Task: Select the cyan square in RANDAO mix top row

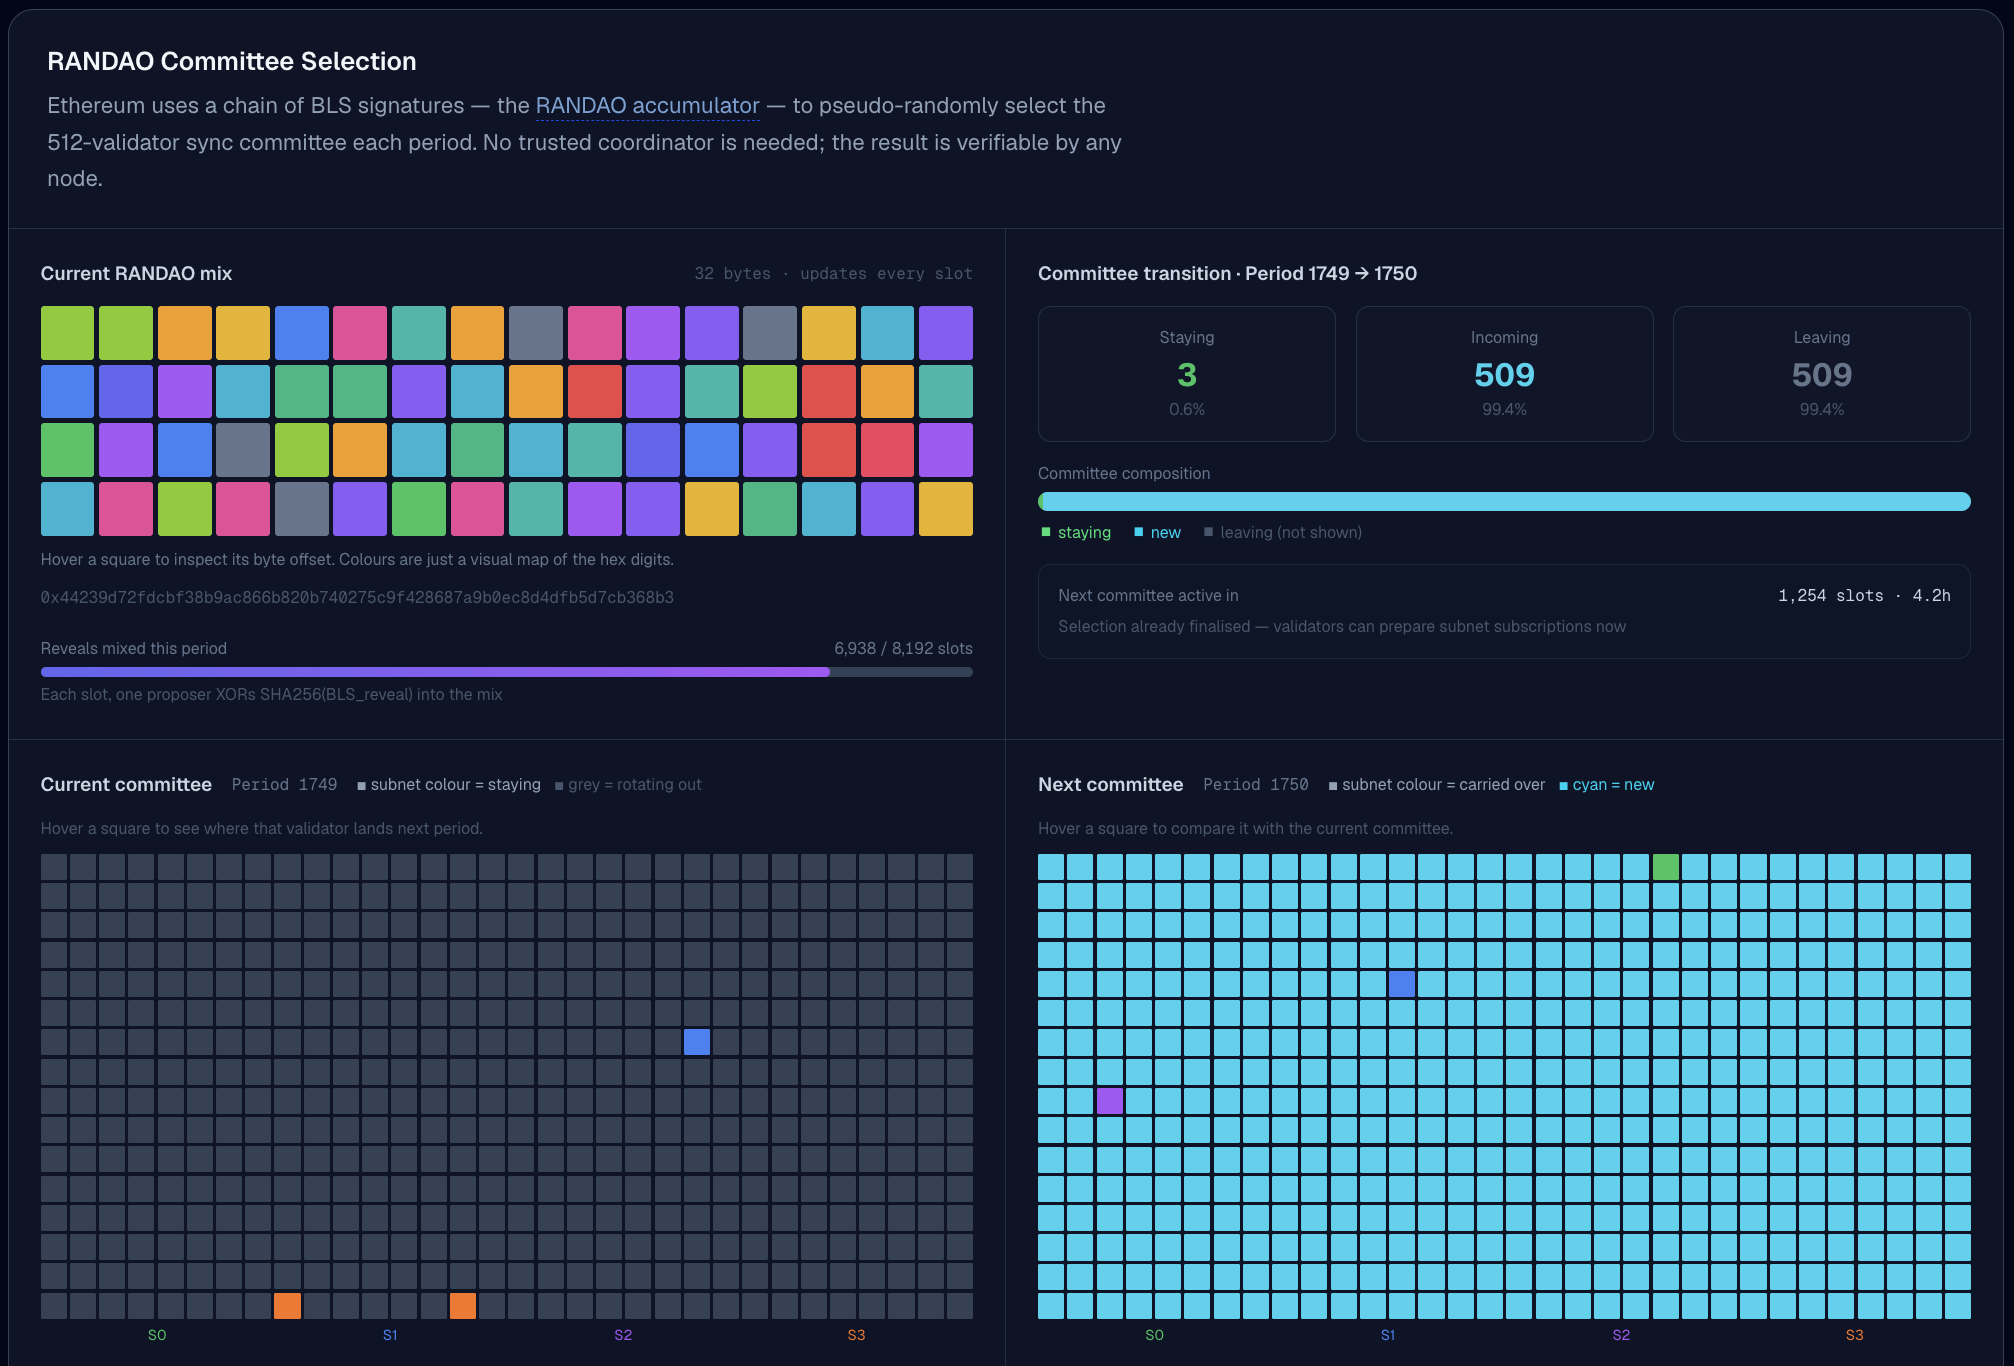Action: (x=887, y=333)
